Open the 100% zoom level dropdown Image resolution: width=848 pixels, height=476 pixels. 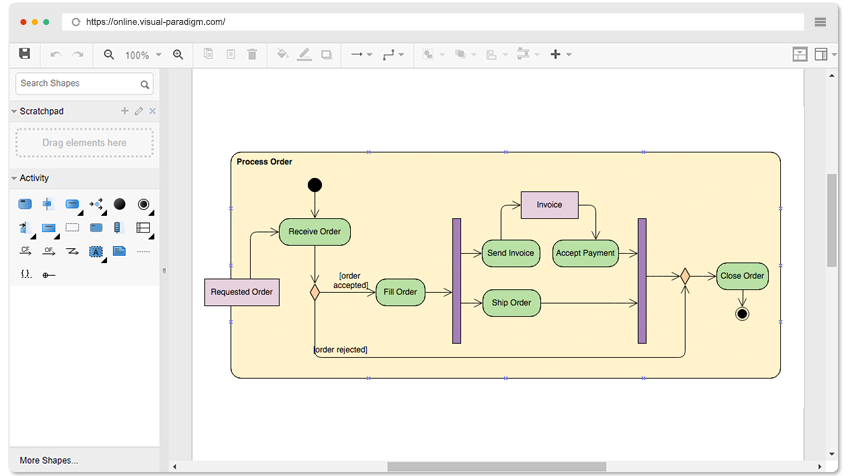143,55
